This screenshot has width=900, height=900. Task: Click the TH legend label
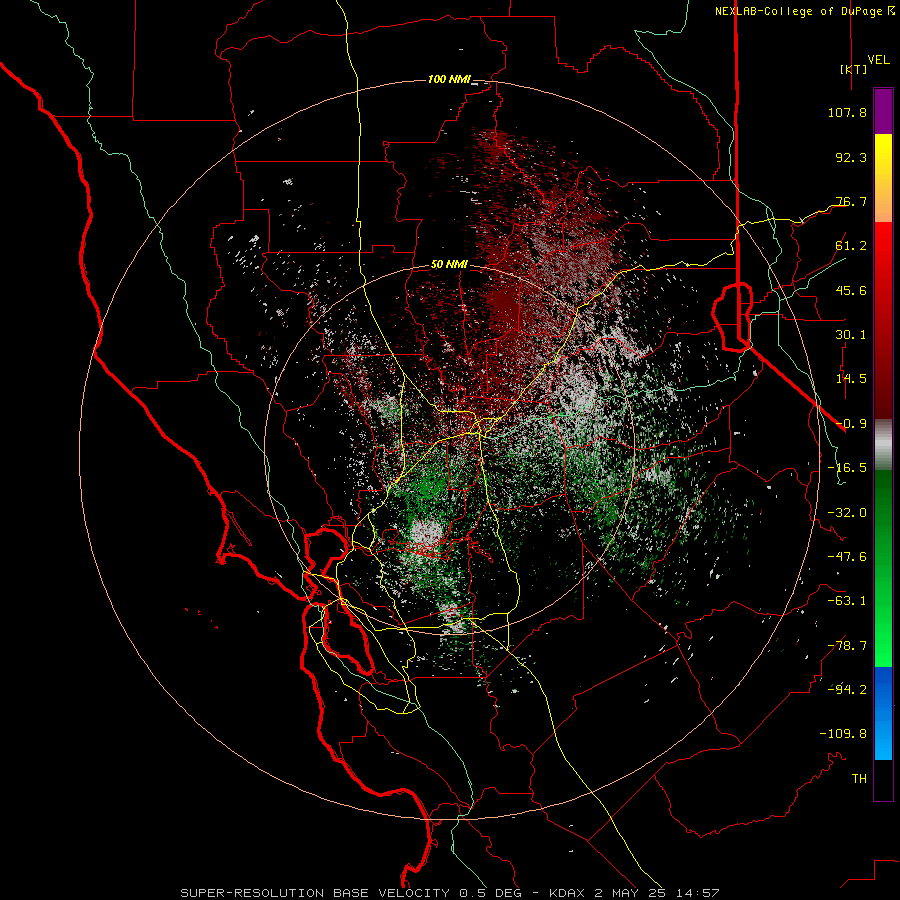pyautogui.click(x=859, y=779)
